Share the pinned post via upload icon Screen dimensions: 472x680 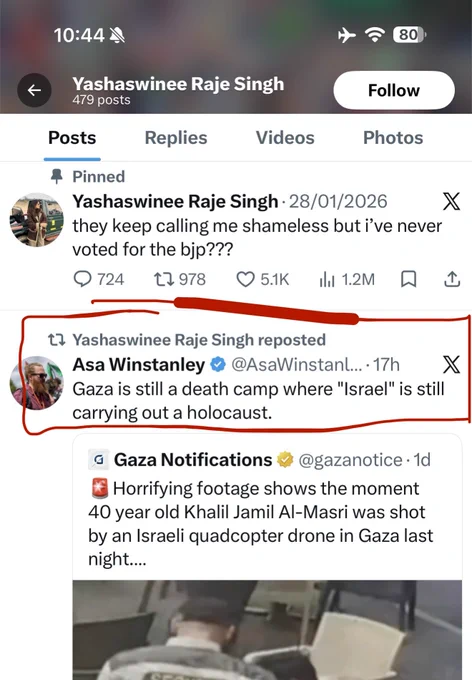pyautogui.click(x=452, y=279)
